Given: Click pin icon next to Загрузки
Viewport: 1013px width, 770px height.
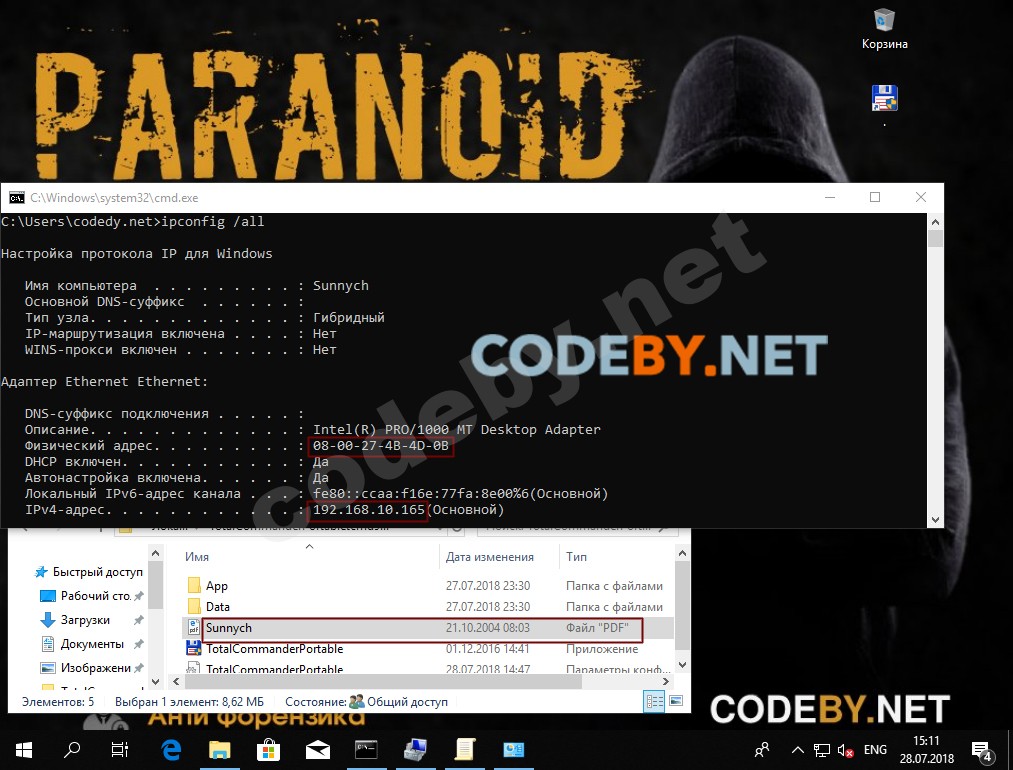Looking at the screenshot, I should 138,620.
